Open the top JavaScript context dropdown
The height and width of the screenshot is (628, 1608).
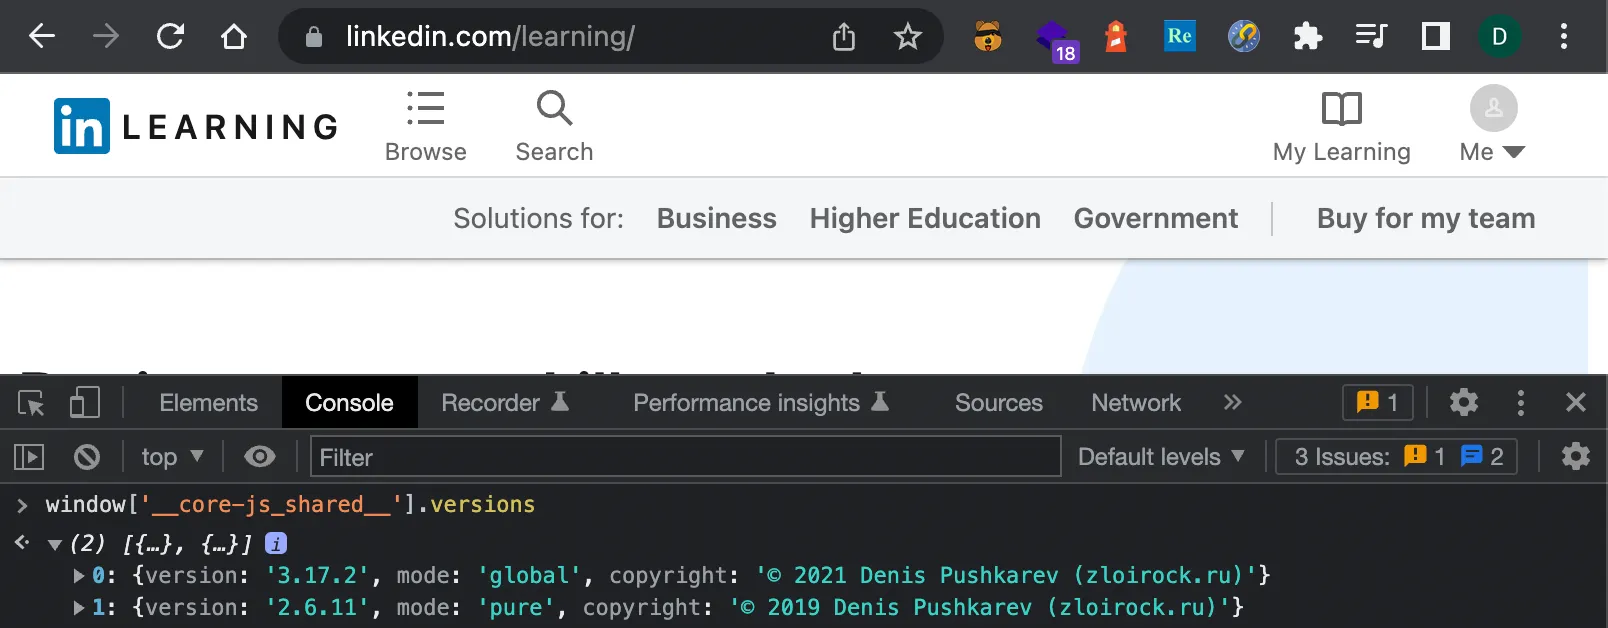coord(172,457)
